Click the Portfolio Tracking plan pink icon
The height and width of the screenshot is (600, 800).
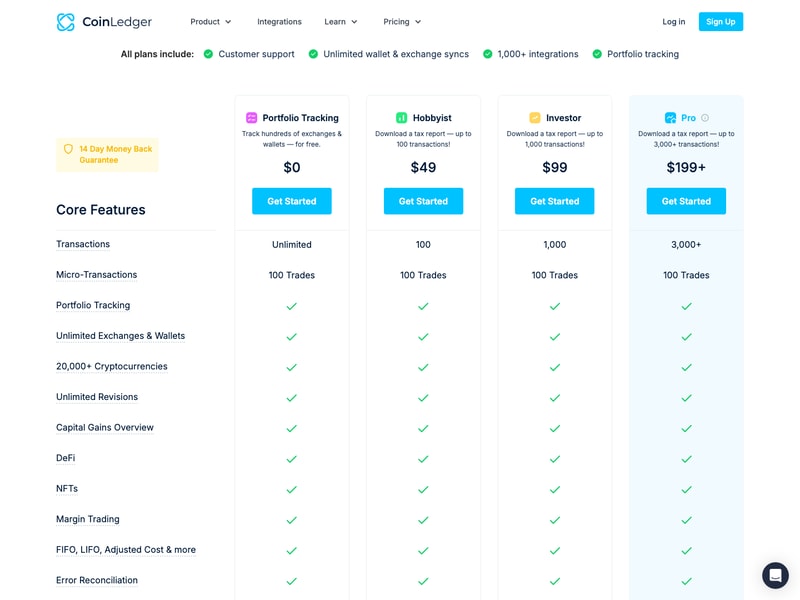point(252,118)
